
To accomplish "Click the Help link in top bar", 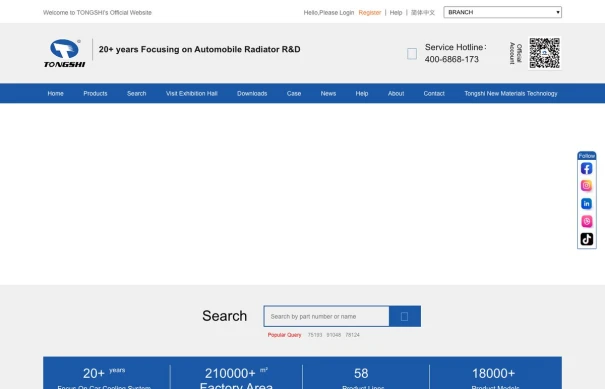I will click(x=396, y=13).
